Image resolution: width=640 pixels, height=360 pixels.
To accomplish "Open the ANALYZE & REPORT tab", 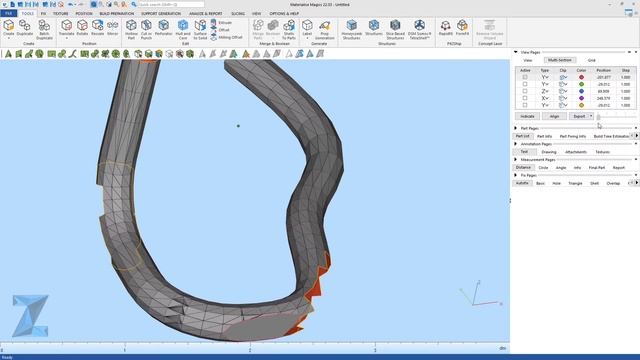I will pyautogui.click(x=206, y=13).
